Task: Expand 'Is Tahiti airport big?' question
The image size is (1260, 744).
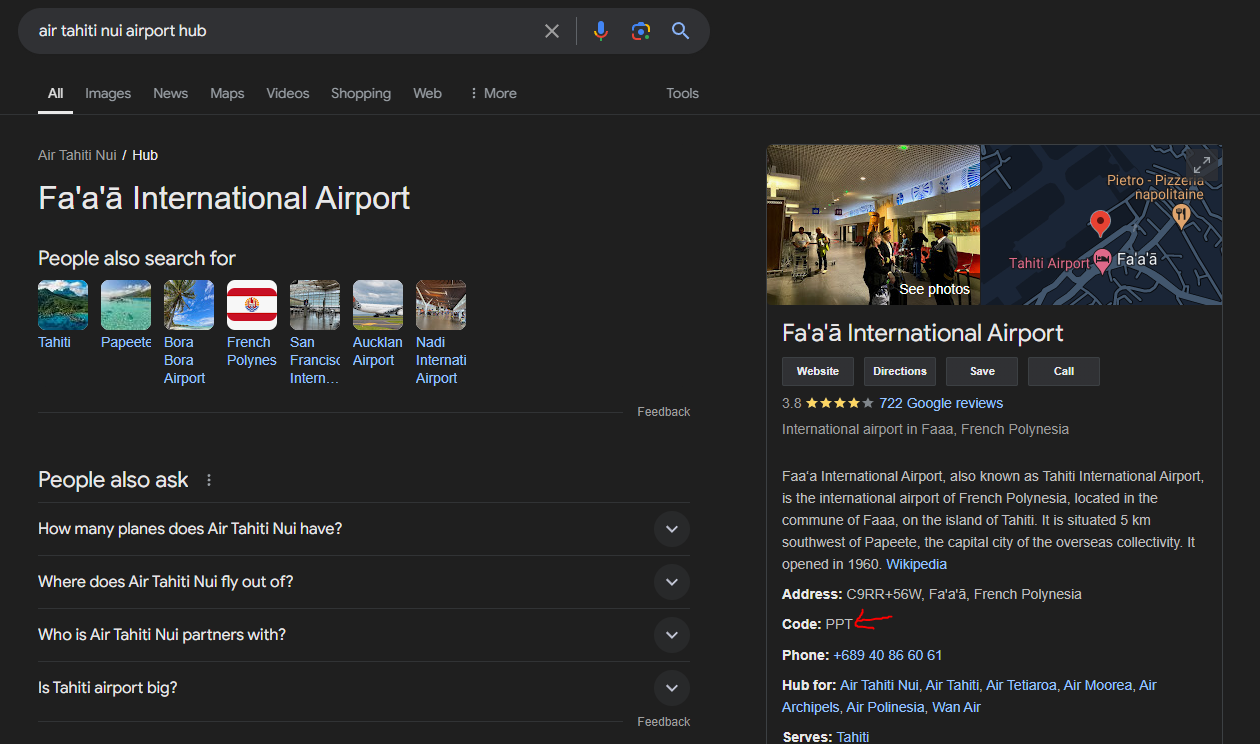Action: point(671,688)
